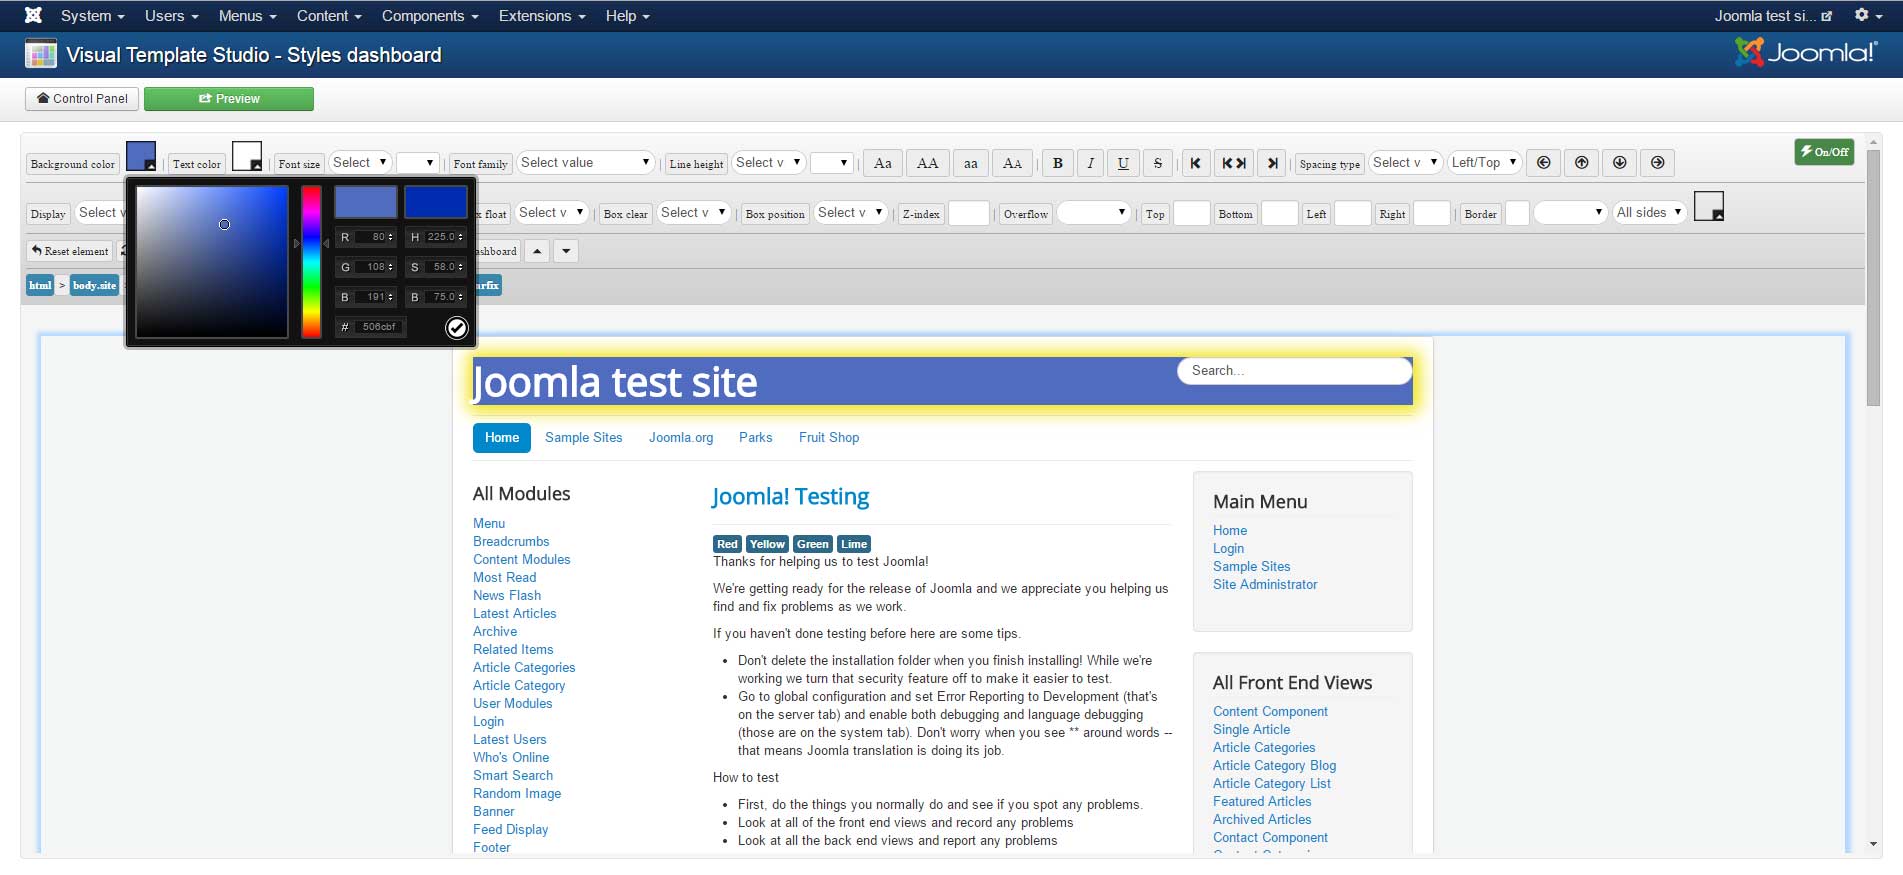Open the Box position Select dropdown
This screenshot has height=875, width=1903.
point(851,212)
